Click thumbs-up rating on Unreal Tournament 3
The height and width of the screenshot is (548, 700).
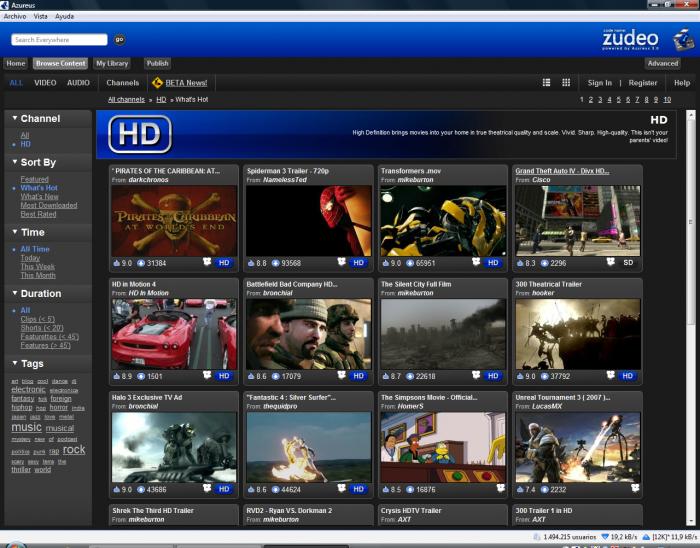(520, 490)
